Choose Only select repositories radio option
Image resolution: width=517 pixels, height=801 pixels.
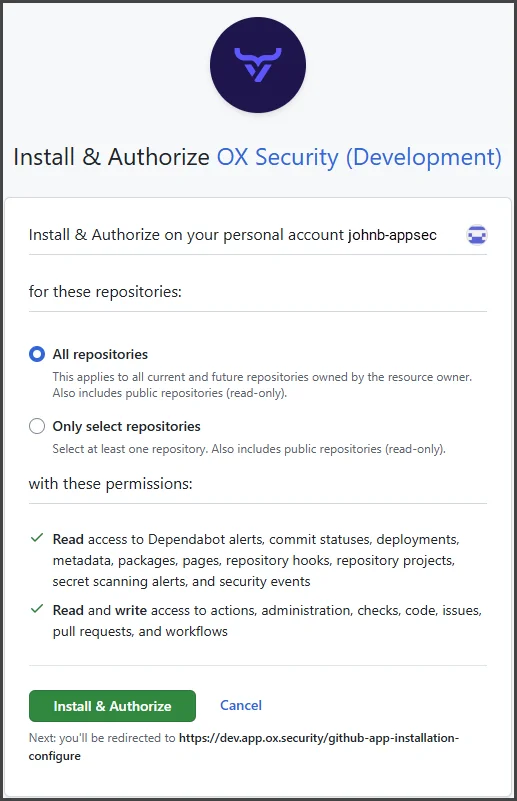click(37, 426)
